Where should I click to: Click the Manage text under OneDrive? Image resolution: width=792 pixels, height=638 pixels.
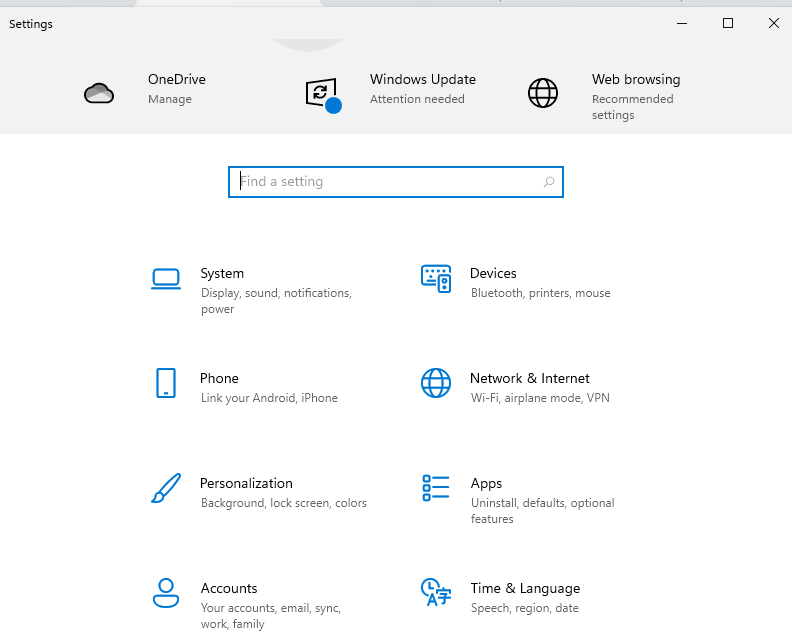[170, 99]
